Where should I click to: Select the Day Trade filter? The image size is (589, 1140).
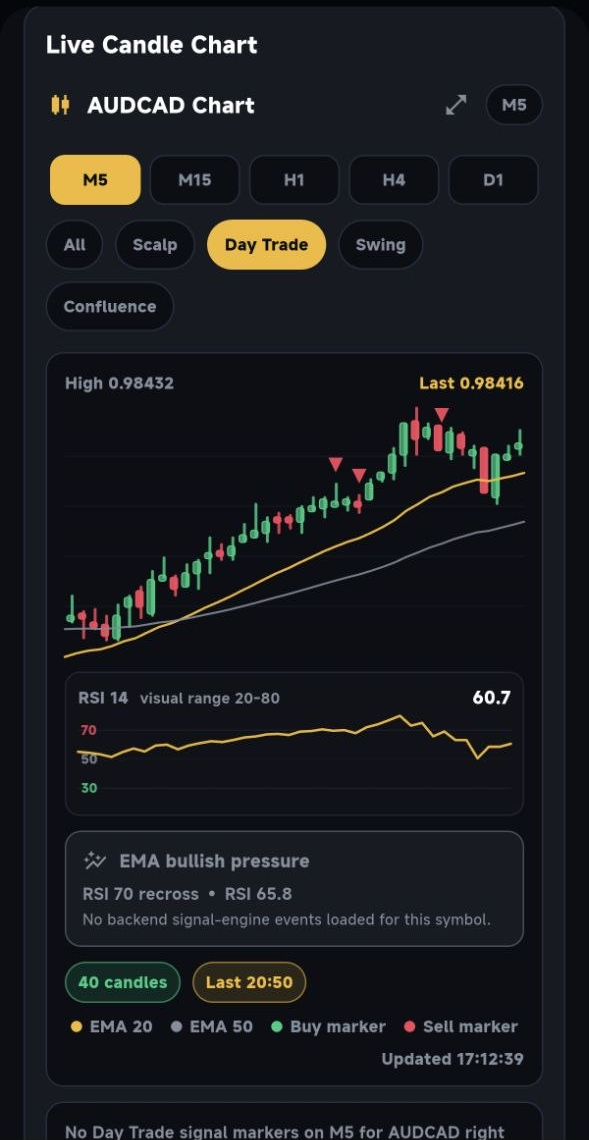point(266,245)
